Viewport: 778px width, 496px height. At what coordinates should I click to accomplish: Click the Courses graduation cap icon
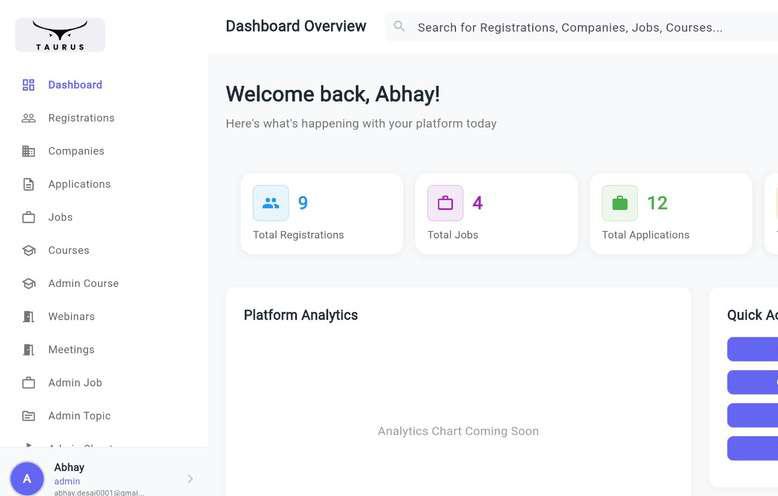tap(28, 250)
